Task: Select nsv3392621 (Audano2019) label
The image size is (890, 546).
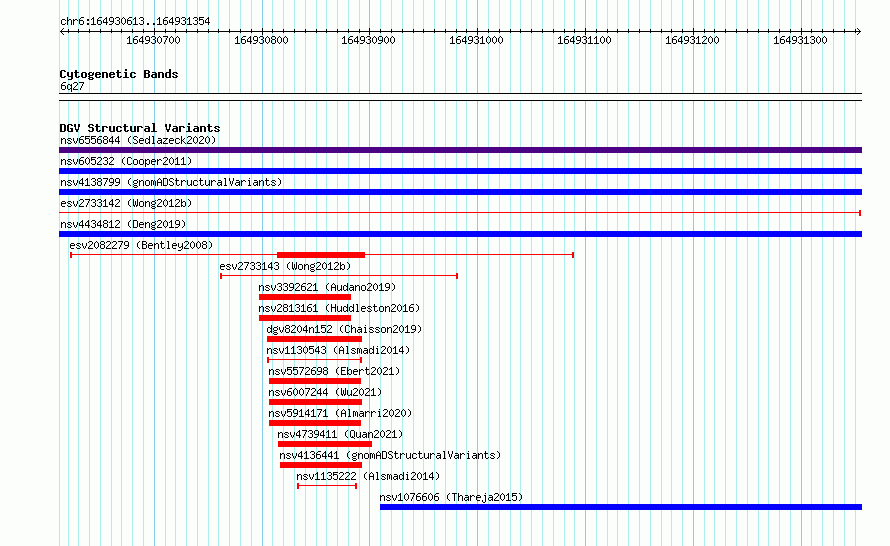Action: pos(327,287)
